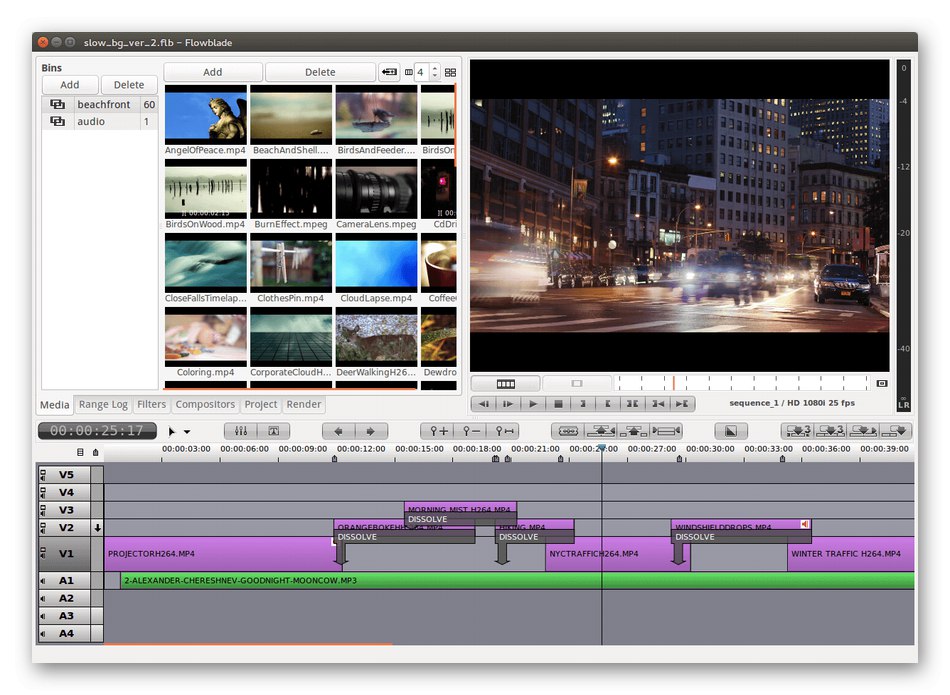The image size is (950, 695).
Task: Click the play button in monitor controls
Action: tap(534, 404)
